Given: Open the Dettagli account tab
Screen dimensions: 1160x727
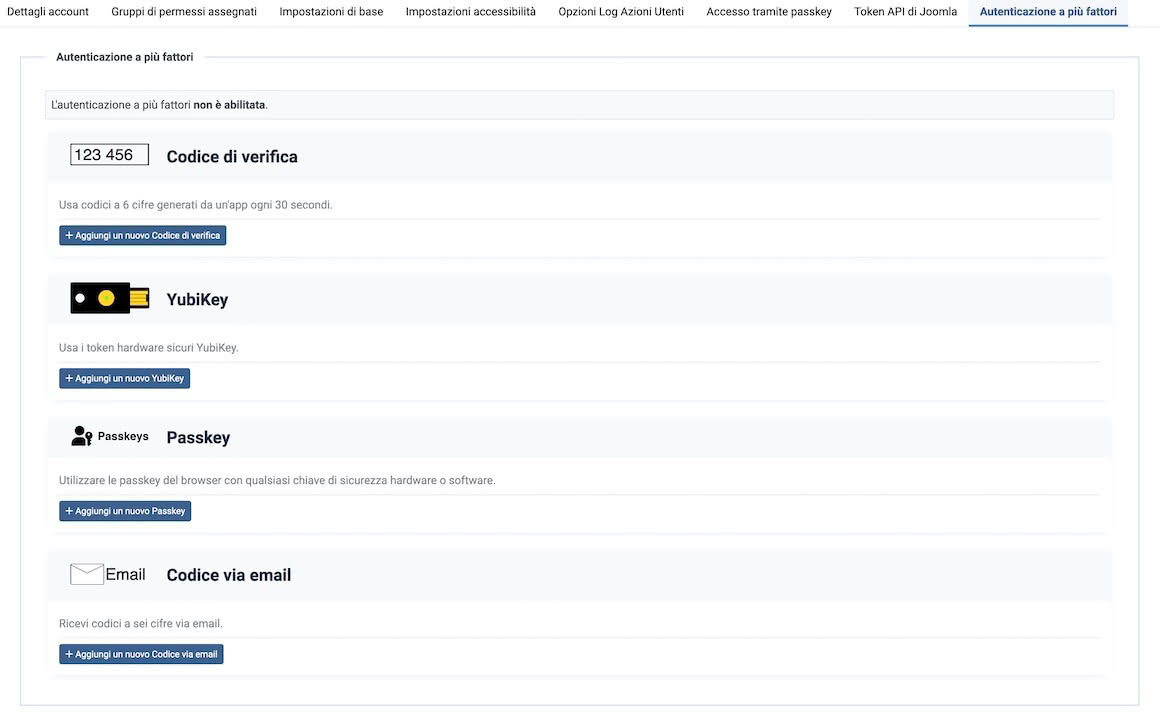Looking at the screenshot, I should [x=48, y=12].
